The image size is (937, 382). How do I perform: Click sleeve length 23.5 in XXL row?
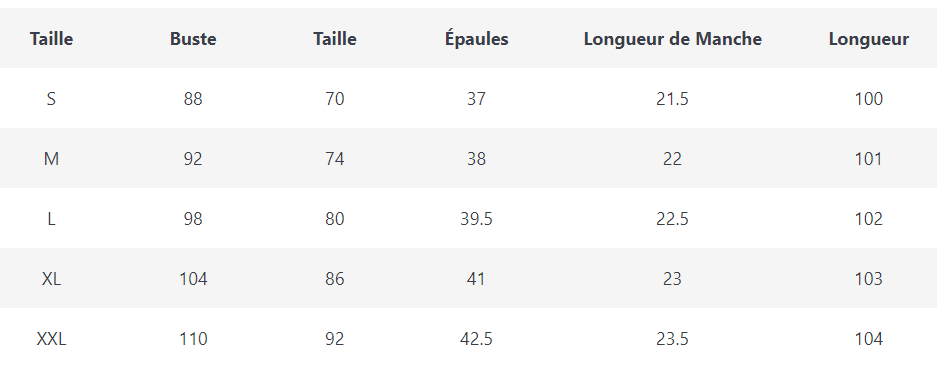(x=672, y=340)
